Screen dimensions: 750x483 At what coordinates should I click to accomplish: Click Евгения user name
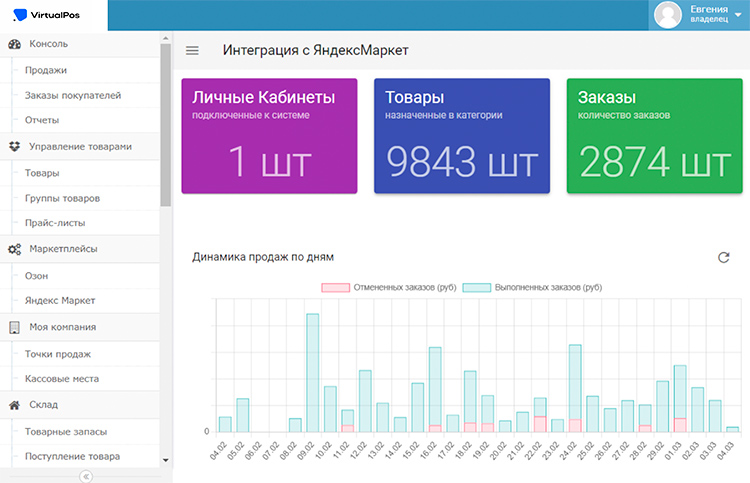pos(709,9)
